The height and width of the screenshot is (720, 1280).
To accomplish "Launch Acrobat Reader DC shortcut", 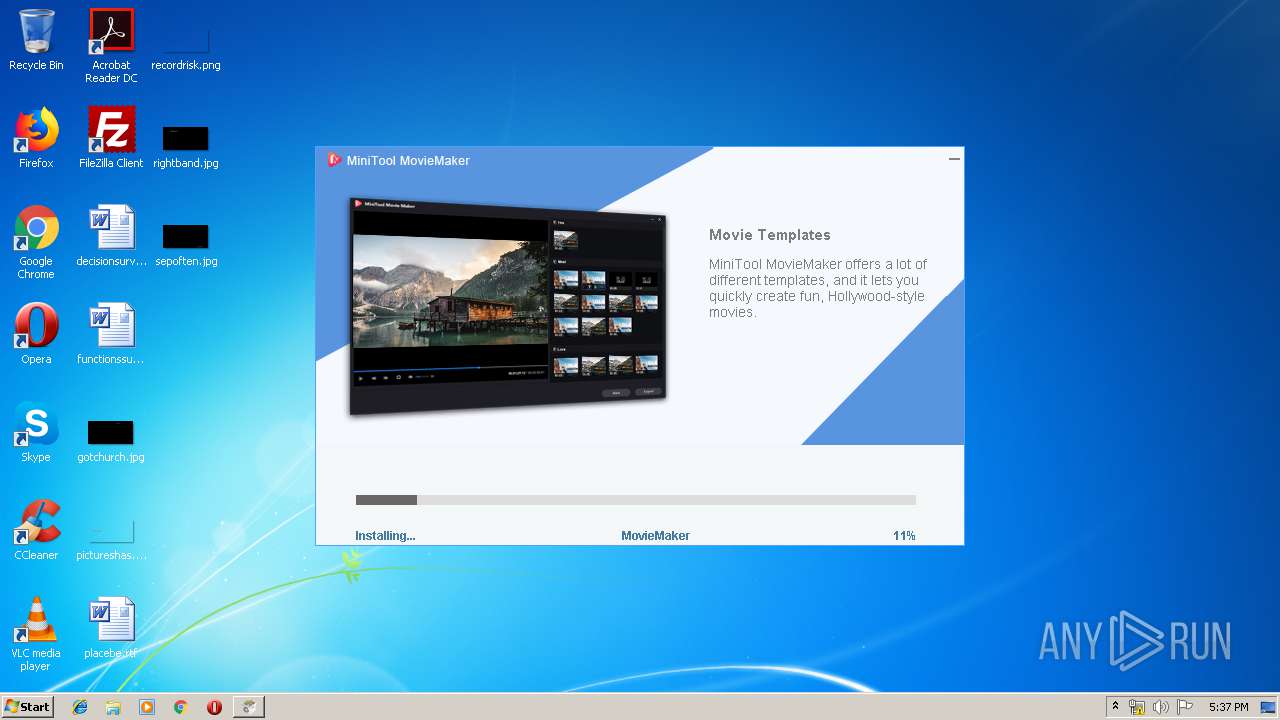I will click(x=111, y=46).
